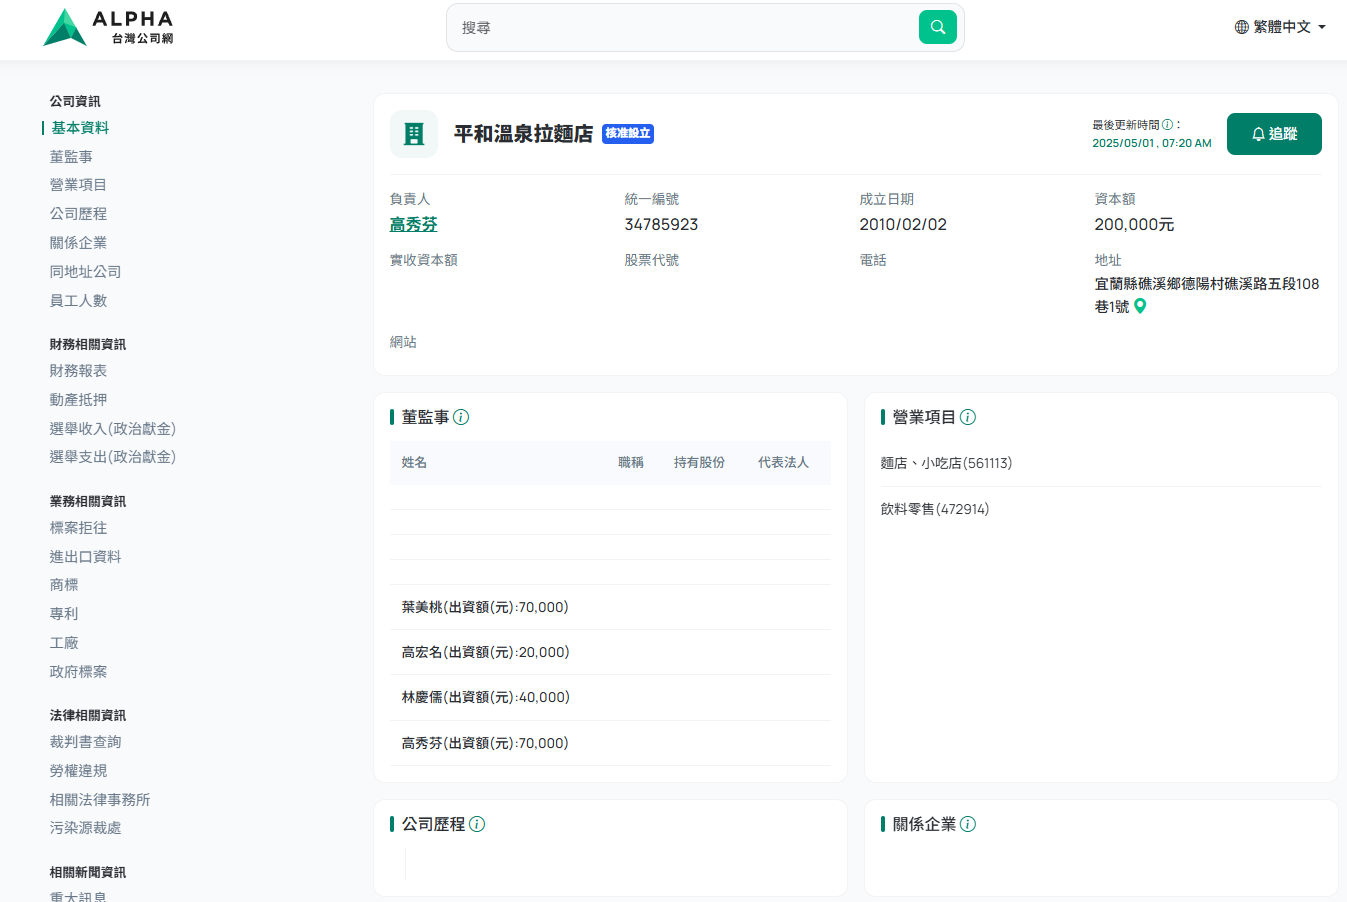1347x902 pixels.
Task: Click the info icon beside 關係企業 heading
Action: pyautogui.click(x=968, y=824)
